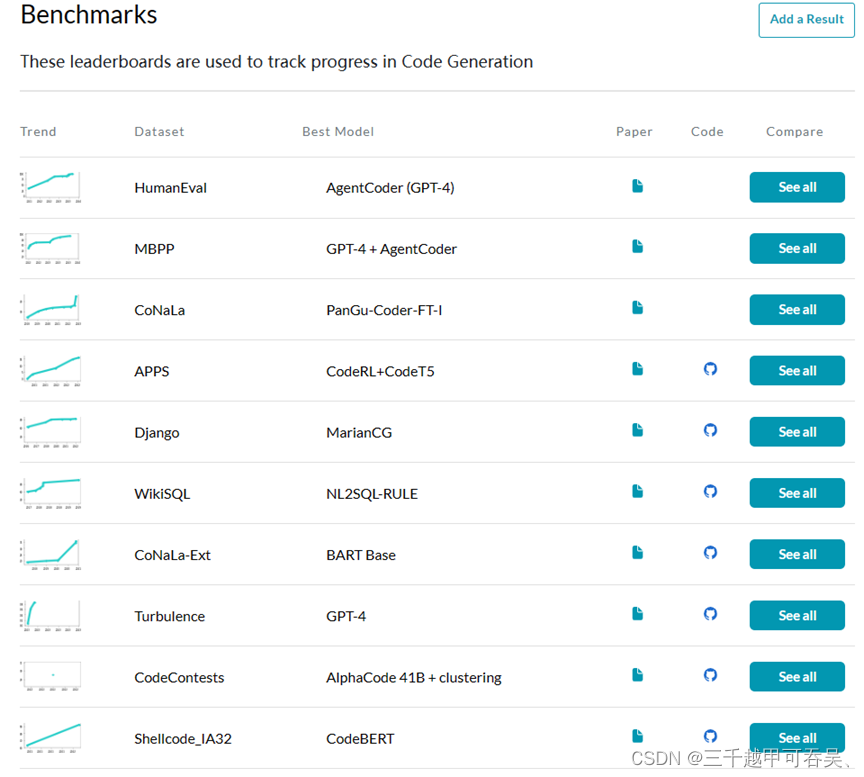
Task: Open the CodeBERT model link
Action: coord(360,739)
